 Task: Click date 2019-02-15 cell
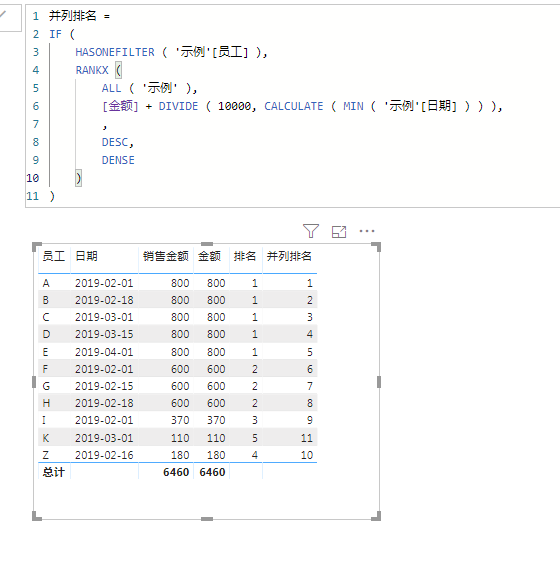(104, 386)
